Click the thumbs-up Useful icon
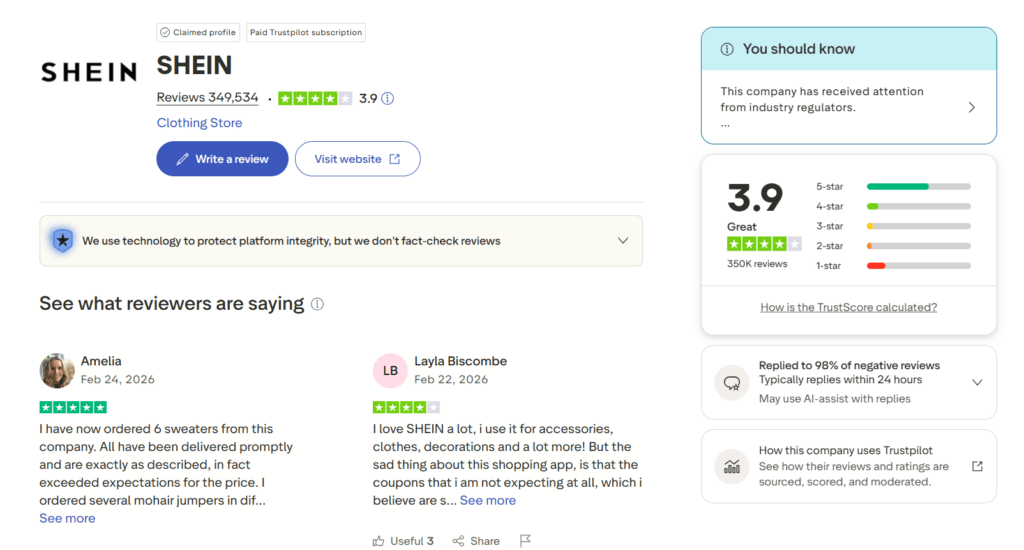The width and height of the screenshot is (1024, 550). [379, 541]
